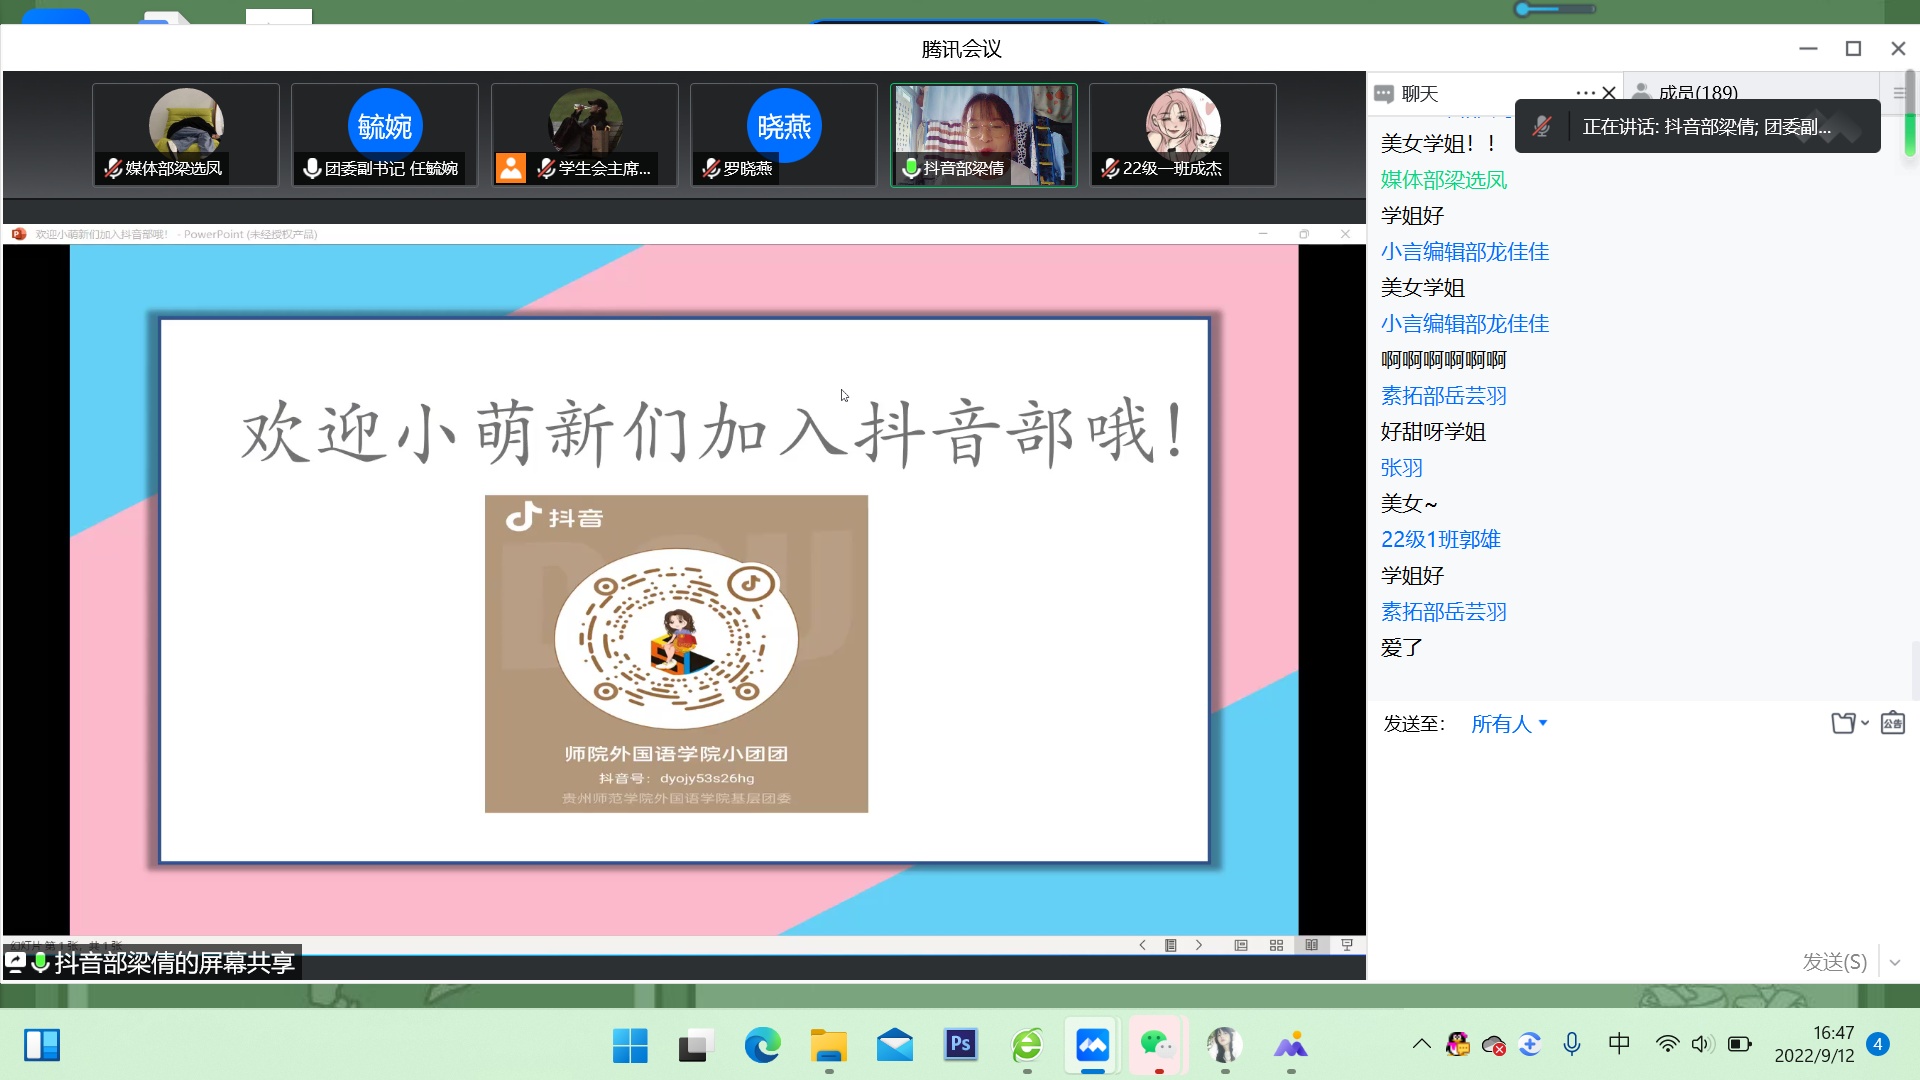The width and height of the screenshot is (1920, 1080).
Task: Open the announcement 公告 icon
Action: coord(1893,723)
